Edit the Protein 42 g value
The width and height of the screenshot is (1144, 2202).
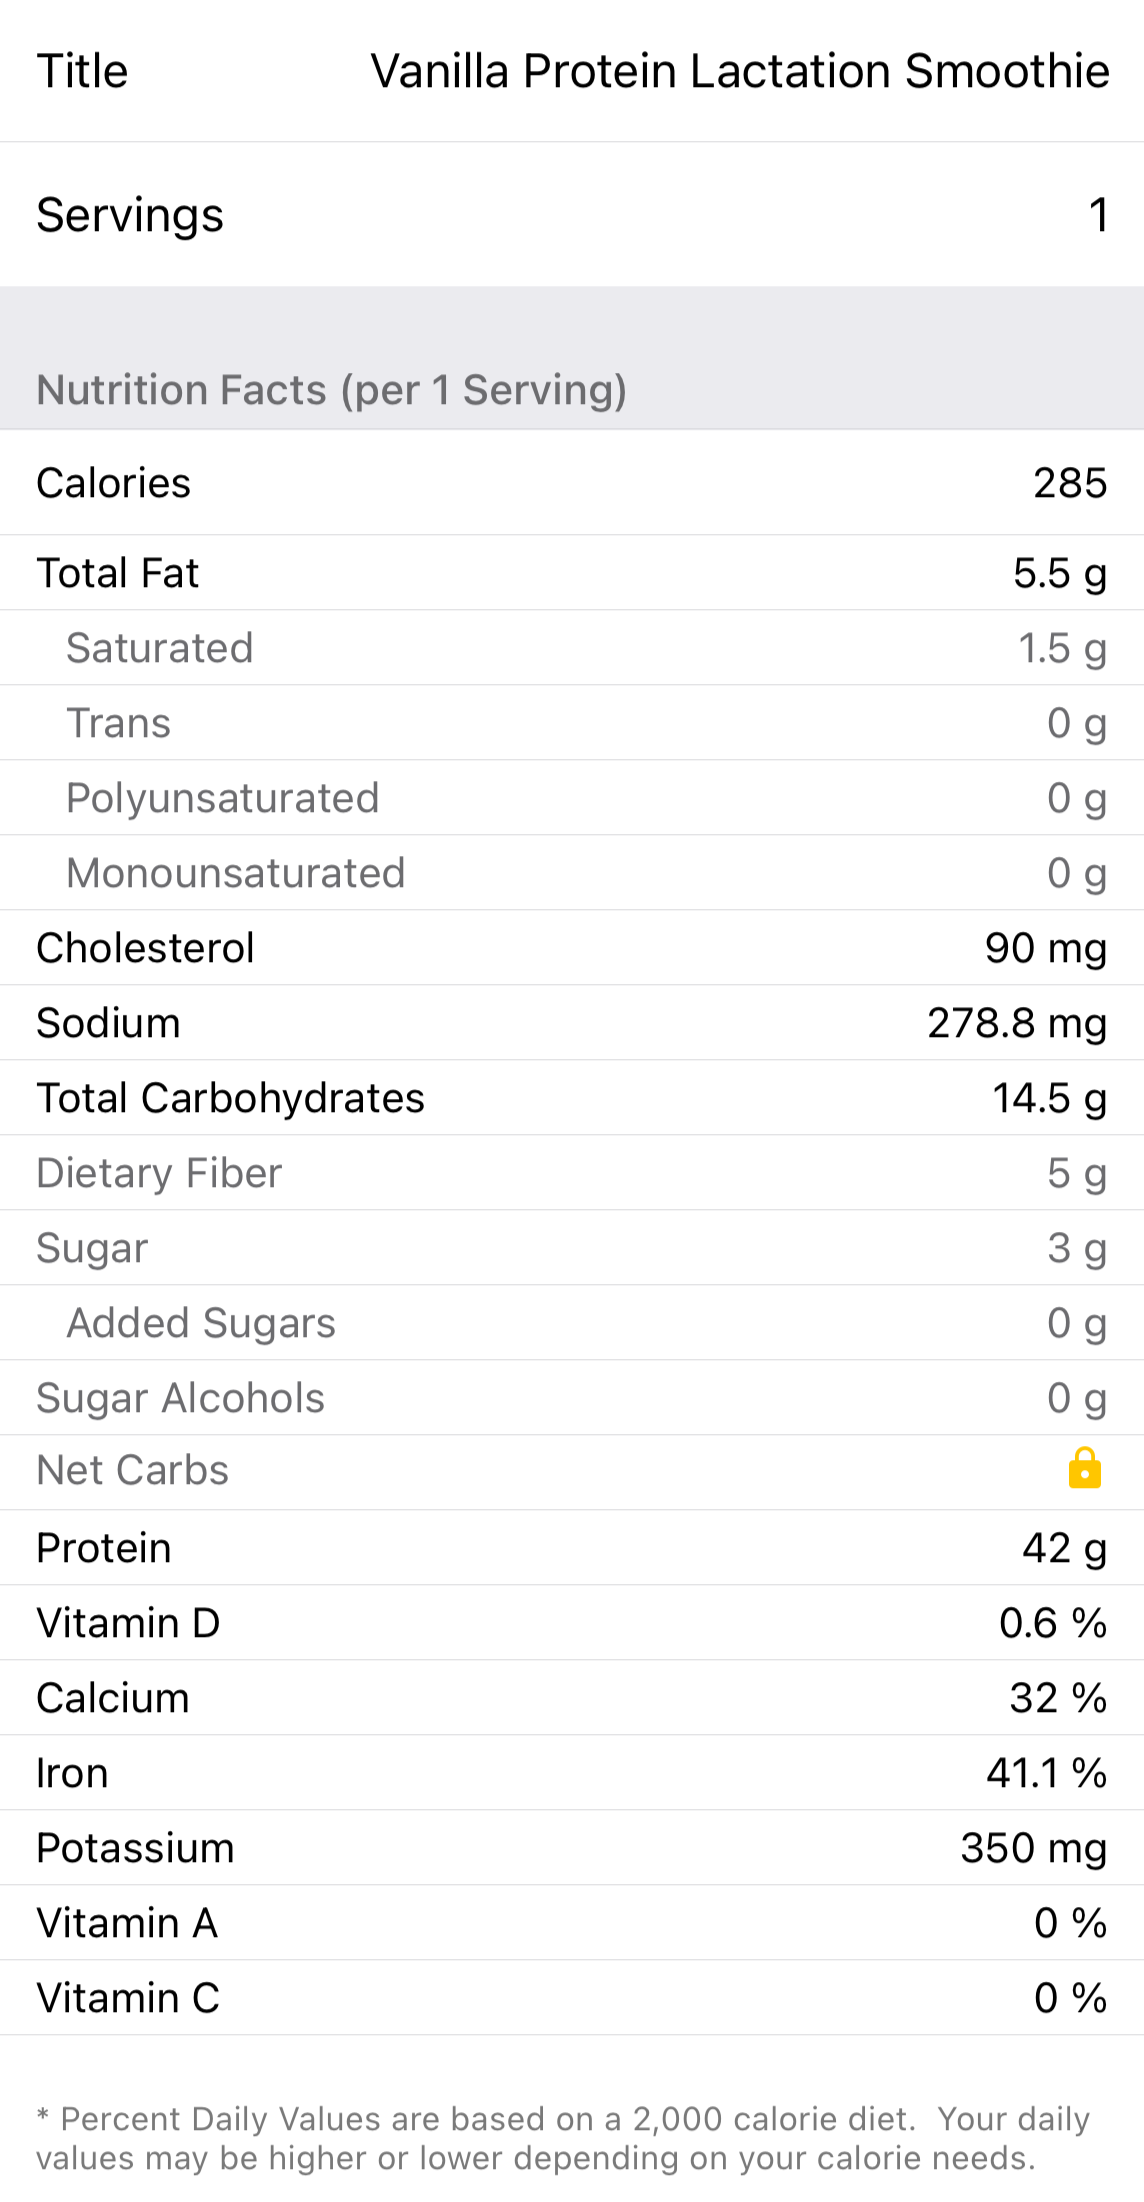click(1064, 1548)
